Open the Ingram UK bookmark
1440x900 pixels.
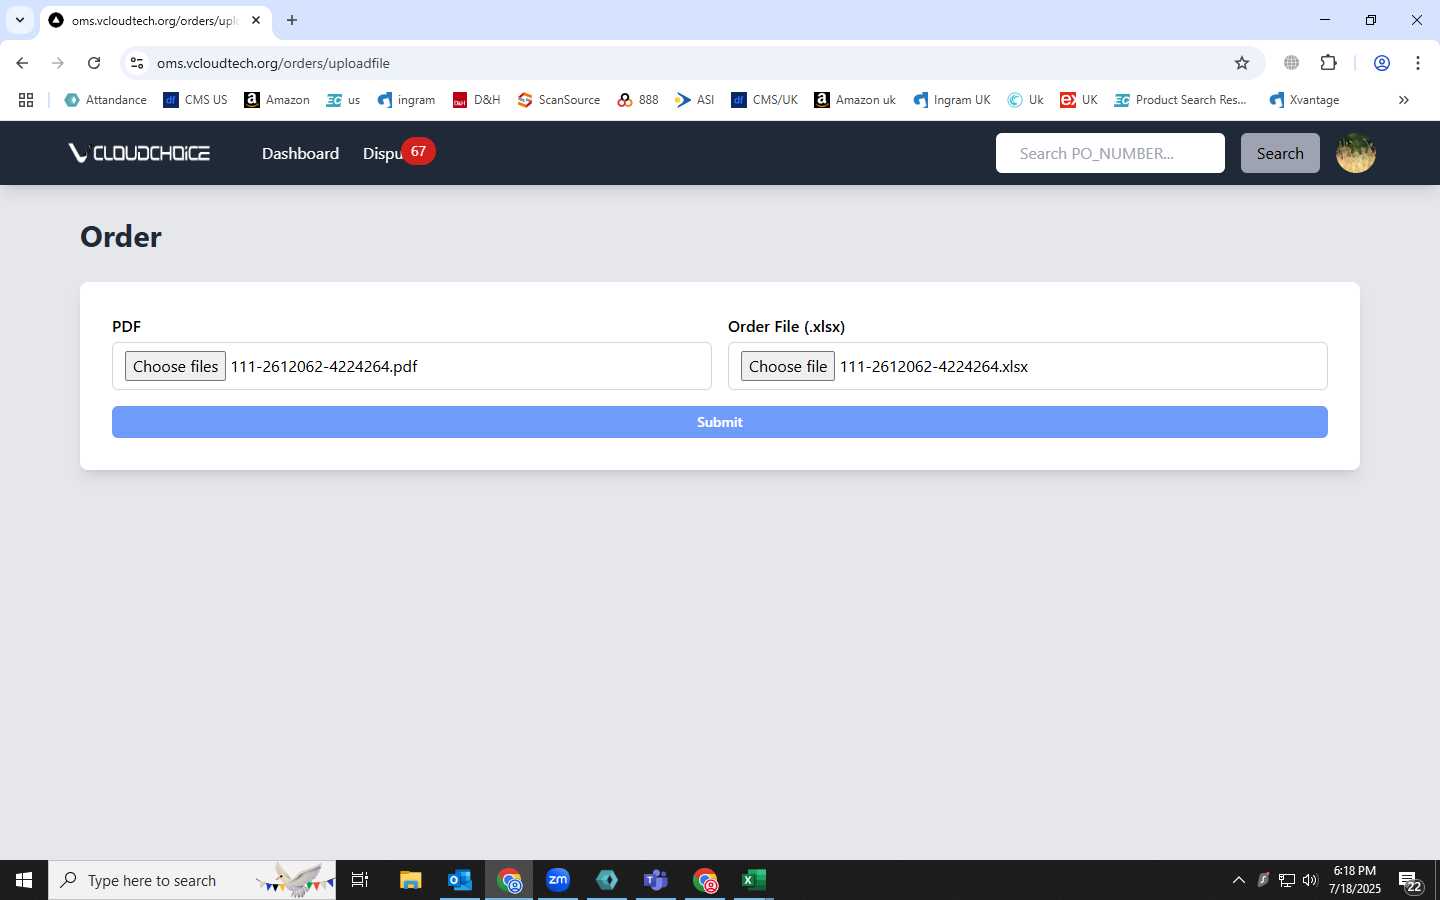951,100
